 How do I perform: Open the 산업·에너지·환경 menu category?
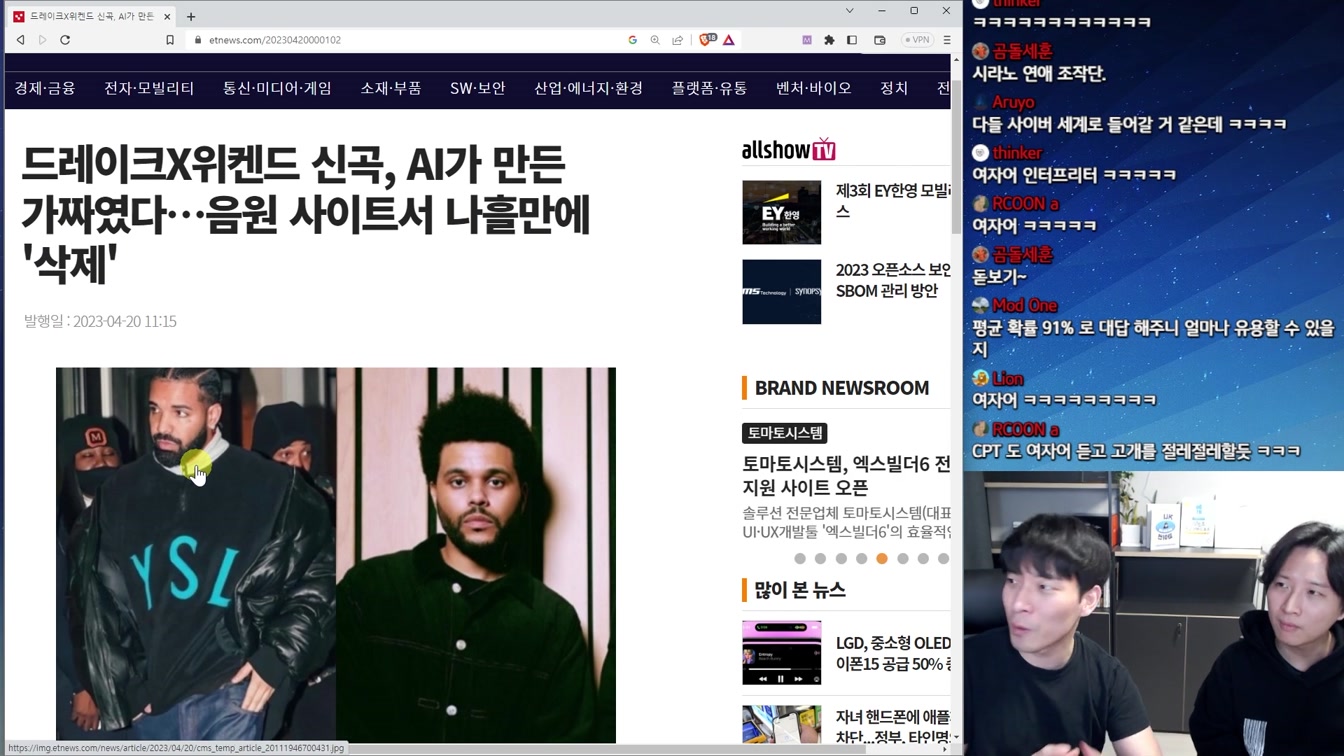click(x=588, y=88)
